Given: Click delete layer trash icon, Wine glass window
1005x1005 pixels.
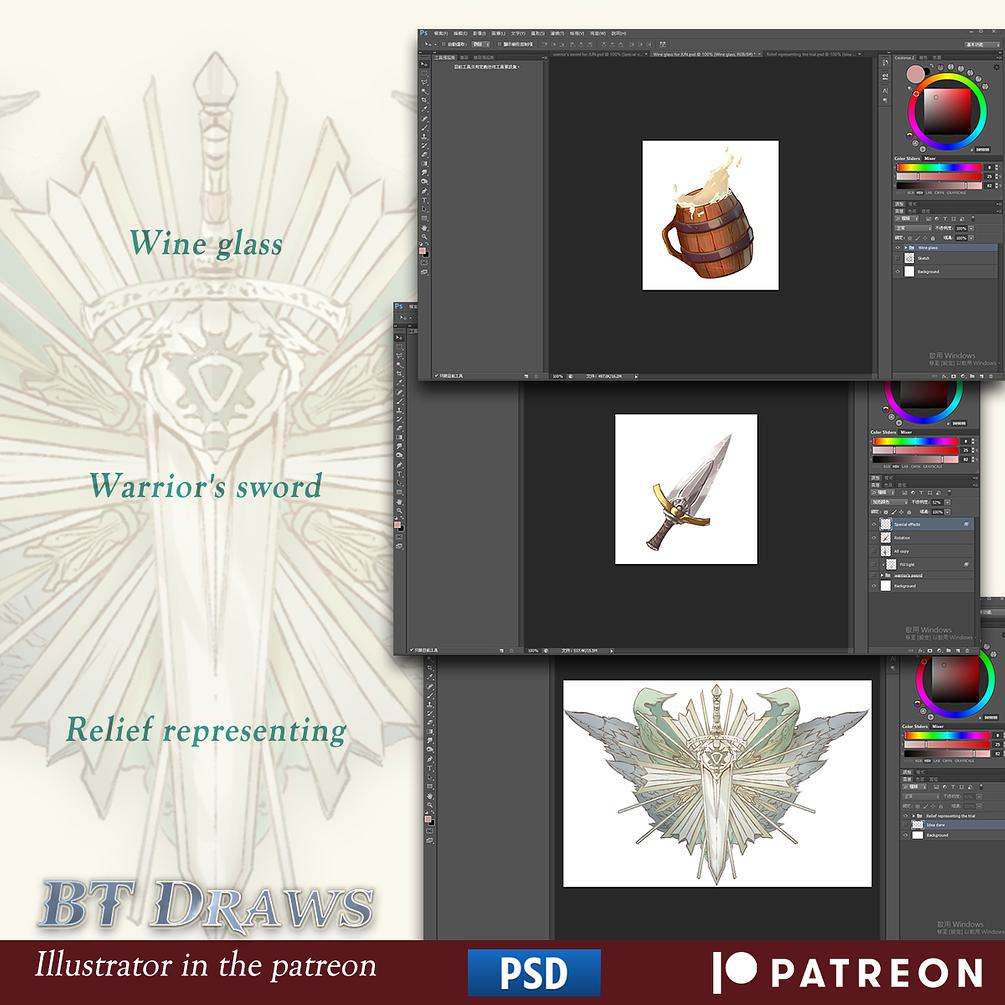Looking at the screenshot, I should 990,376.
